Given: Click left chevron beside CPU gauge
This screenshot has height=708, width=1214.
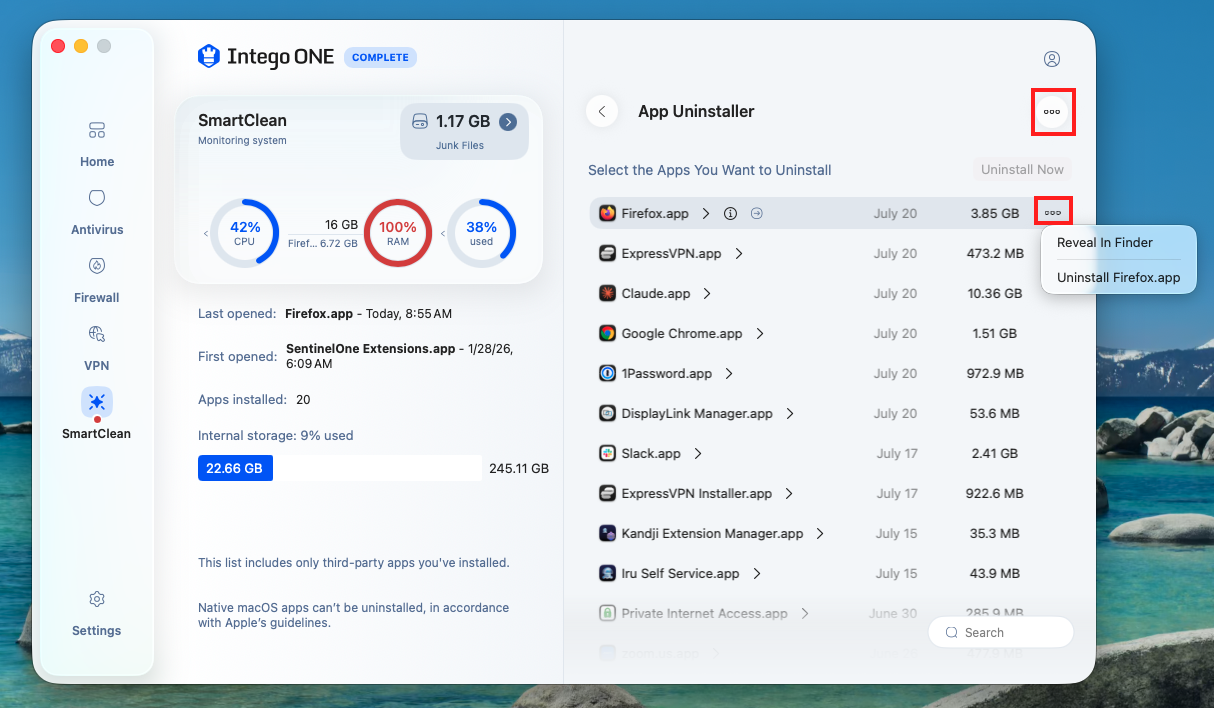Looking at the screenshot, I should [206, 233].
